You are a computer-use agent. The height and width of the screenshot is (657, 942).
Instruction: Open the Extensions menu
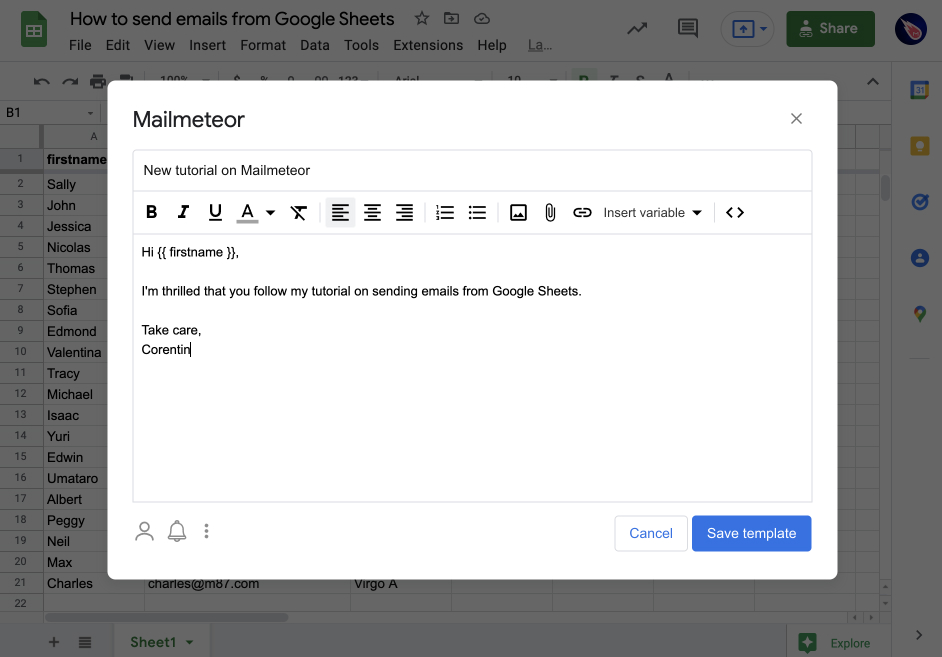[428, 45]
